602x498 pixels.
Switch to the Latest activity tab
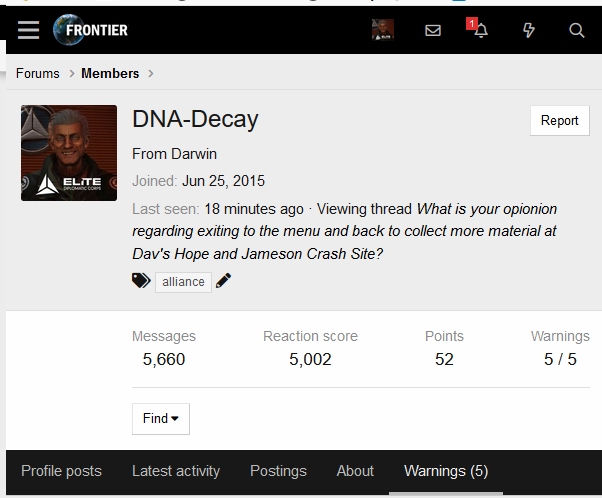(176, 471)
